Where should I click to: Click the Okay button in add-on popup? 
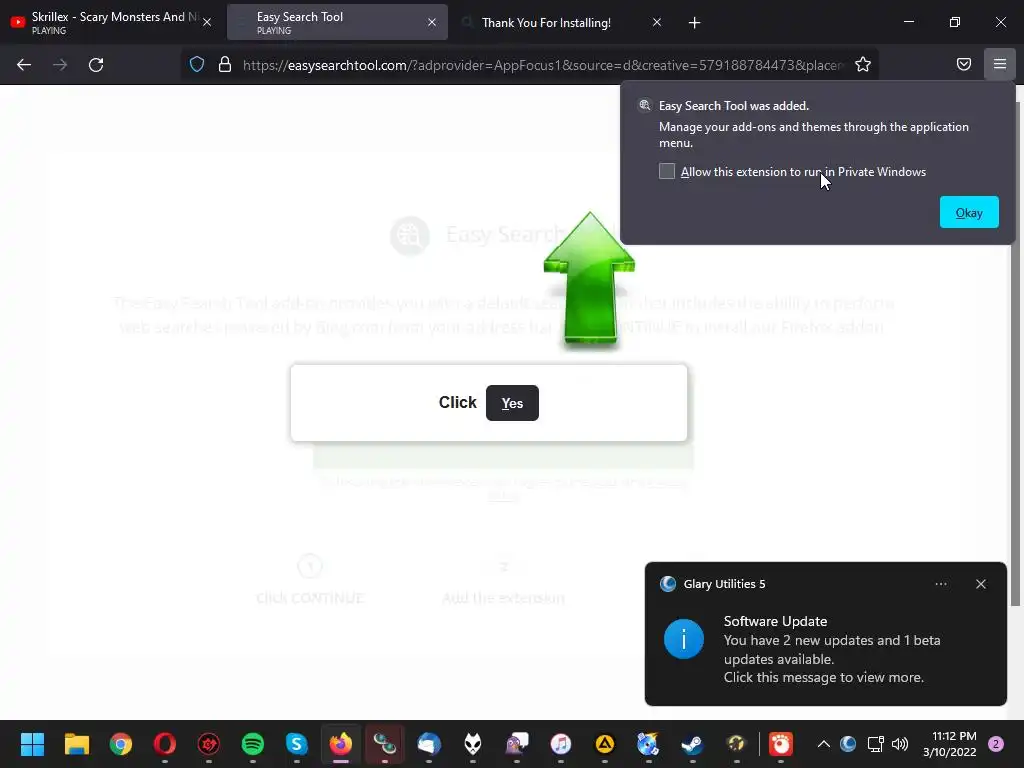(969, 212)
